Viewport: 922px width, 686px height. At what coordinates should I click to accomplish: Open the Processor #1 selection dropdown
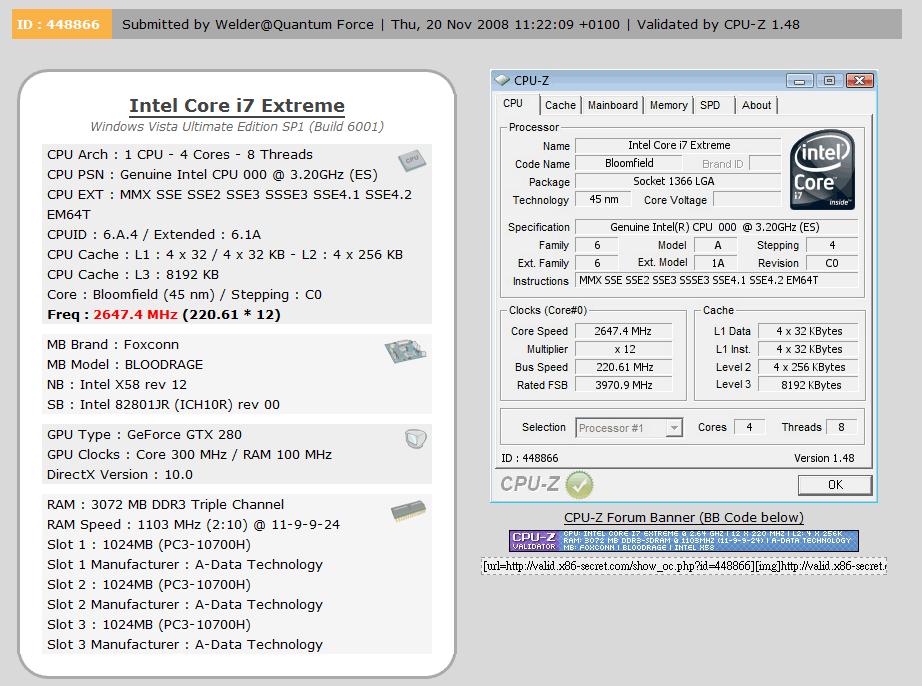tap(674, 427)
